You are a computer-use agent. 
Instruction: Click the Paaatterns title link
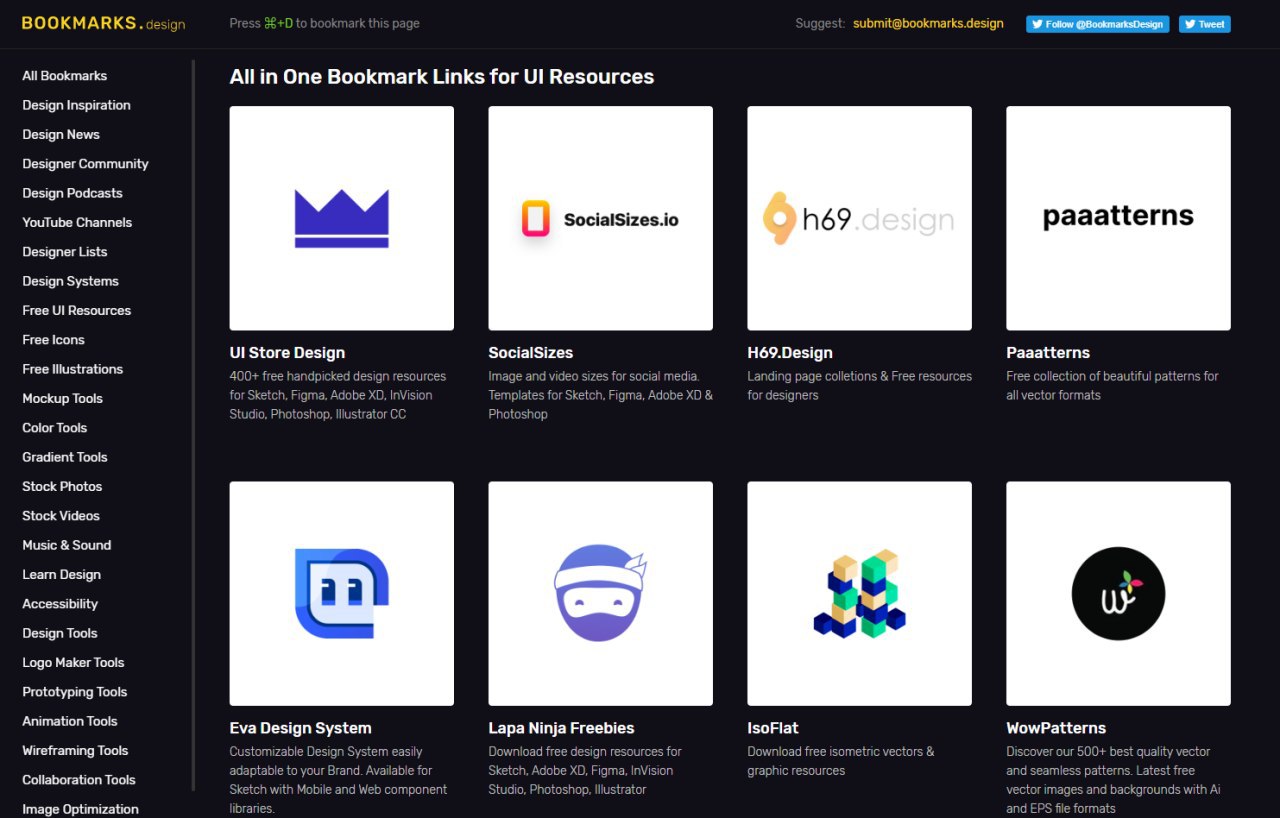[x=1048, y=352]
